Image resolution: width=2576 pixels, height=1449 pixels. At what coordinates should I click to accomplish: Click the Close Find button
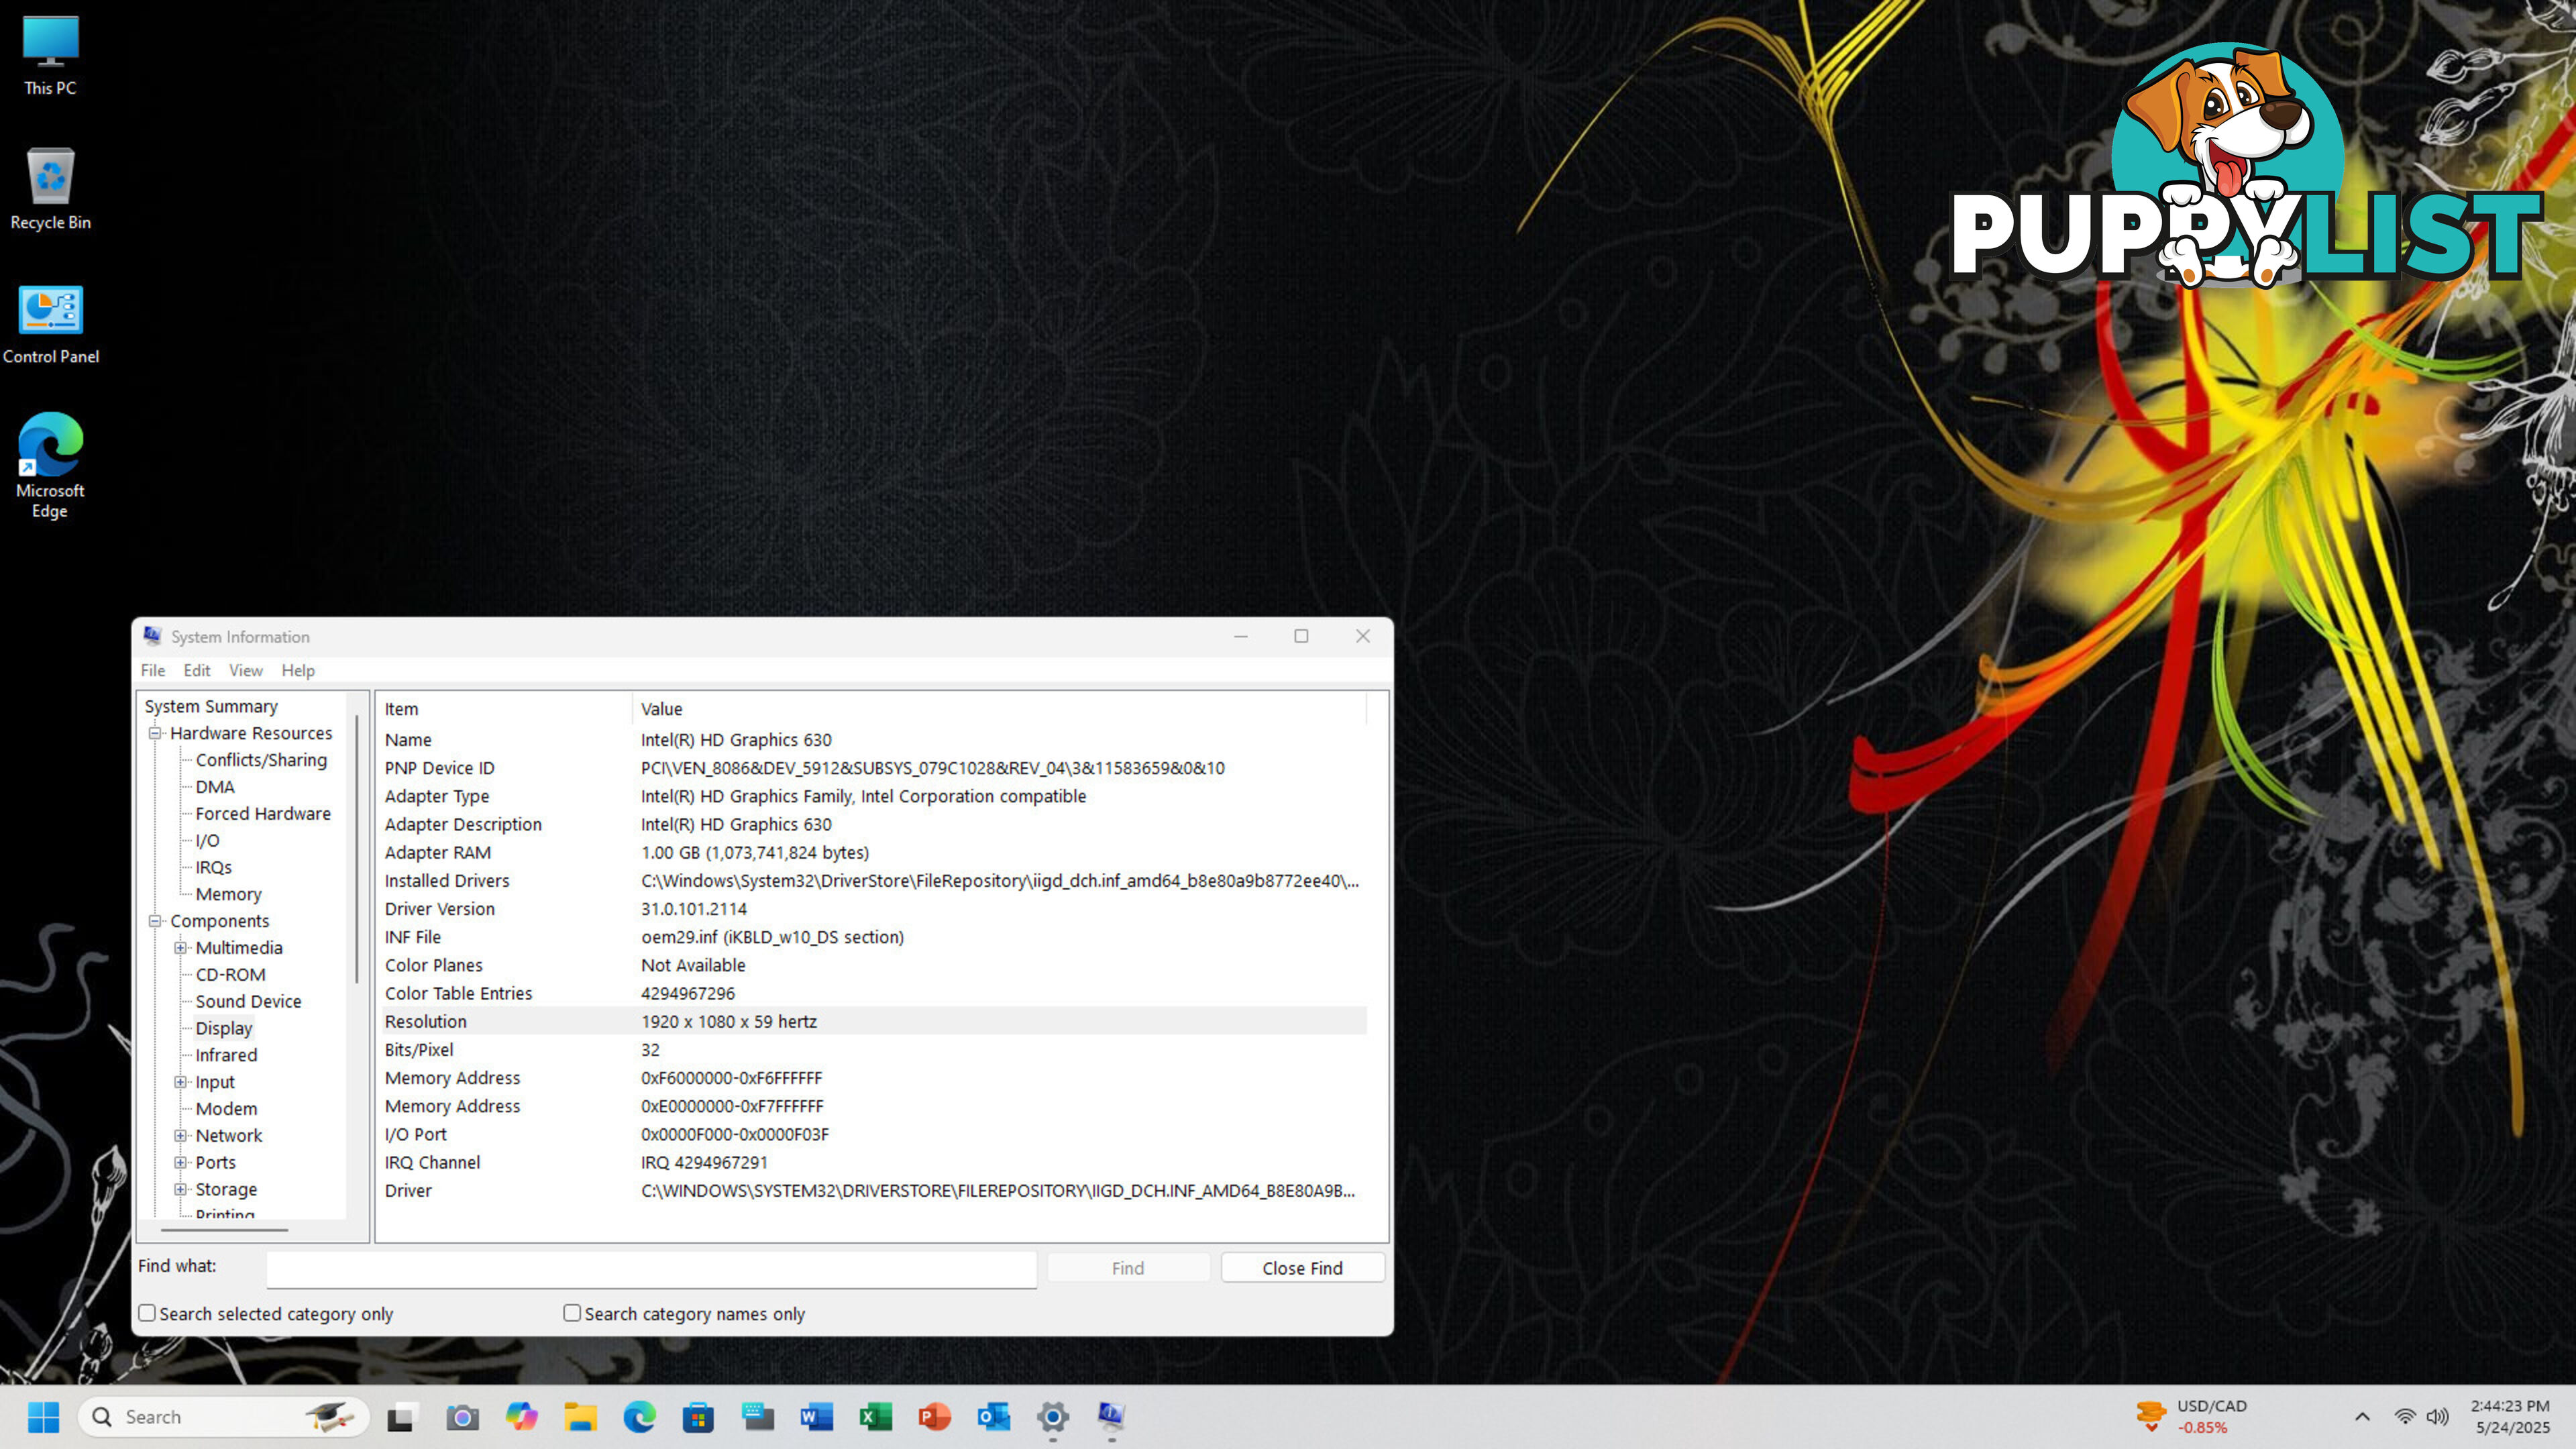[x=1302, y=1268]
